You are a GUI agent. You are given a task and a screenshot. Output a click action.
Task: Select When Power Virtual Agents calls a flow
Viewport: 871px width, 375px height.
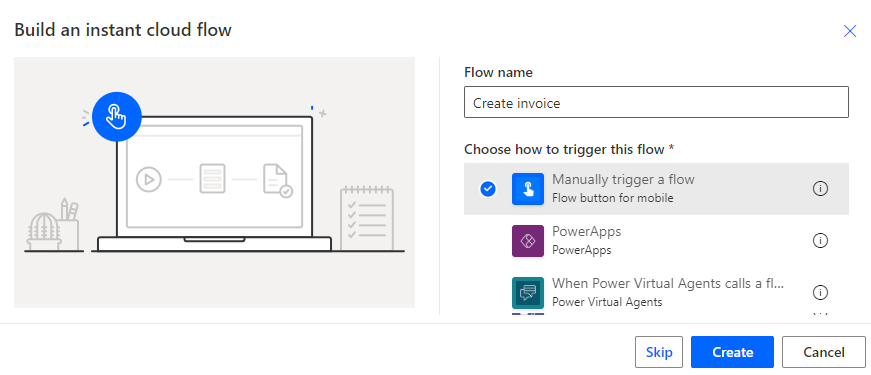coord(656,292)
